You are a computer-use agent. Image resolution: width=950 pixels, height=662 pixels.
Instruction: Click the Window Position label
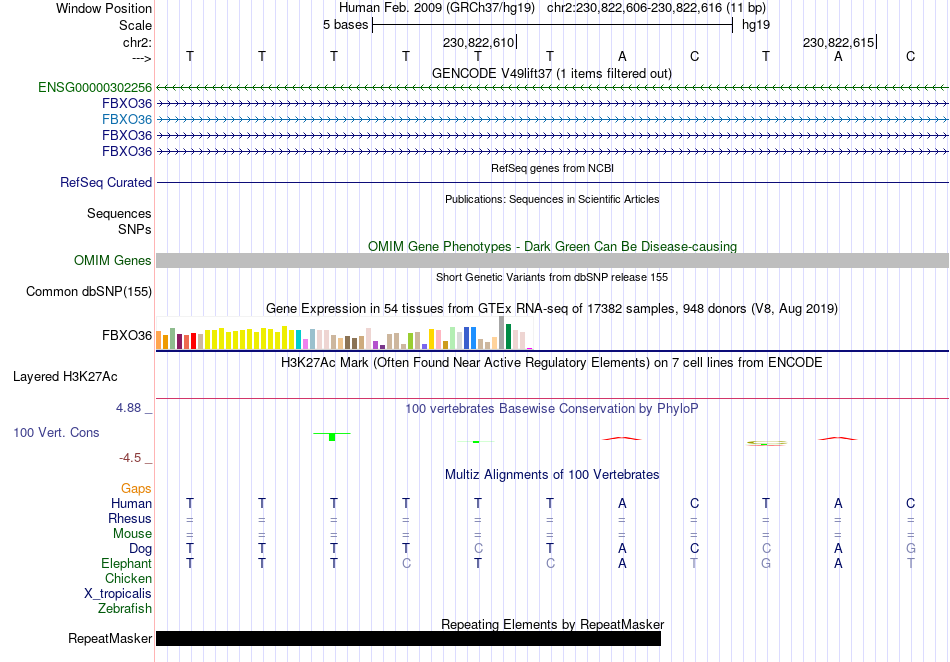point(104,8)
